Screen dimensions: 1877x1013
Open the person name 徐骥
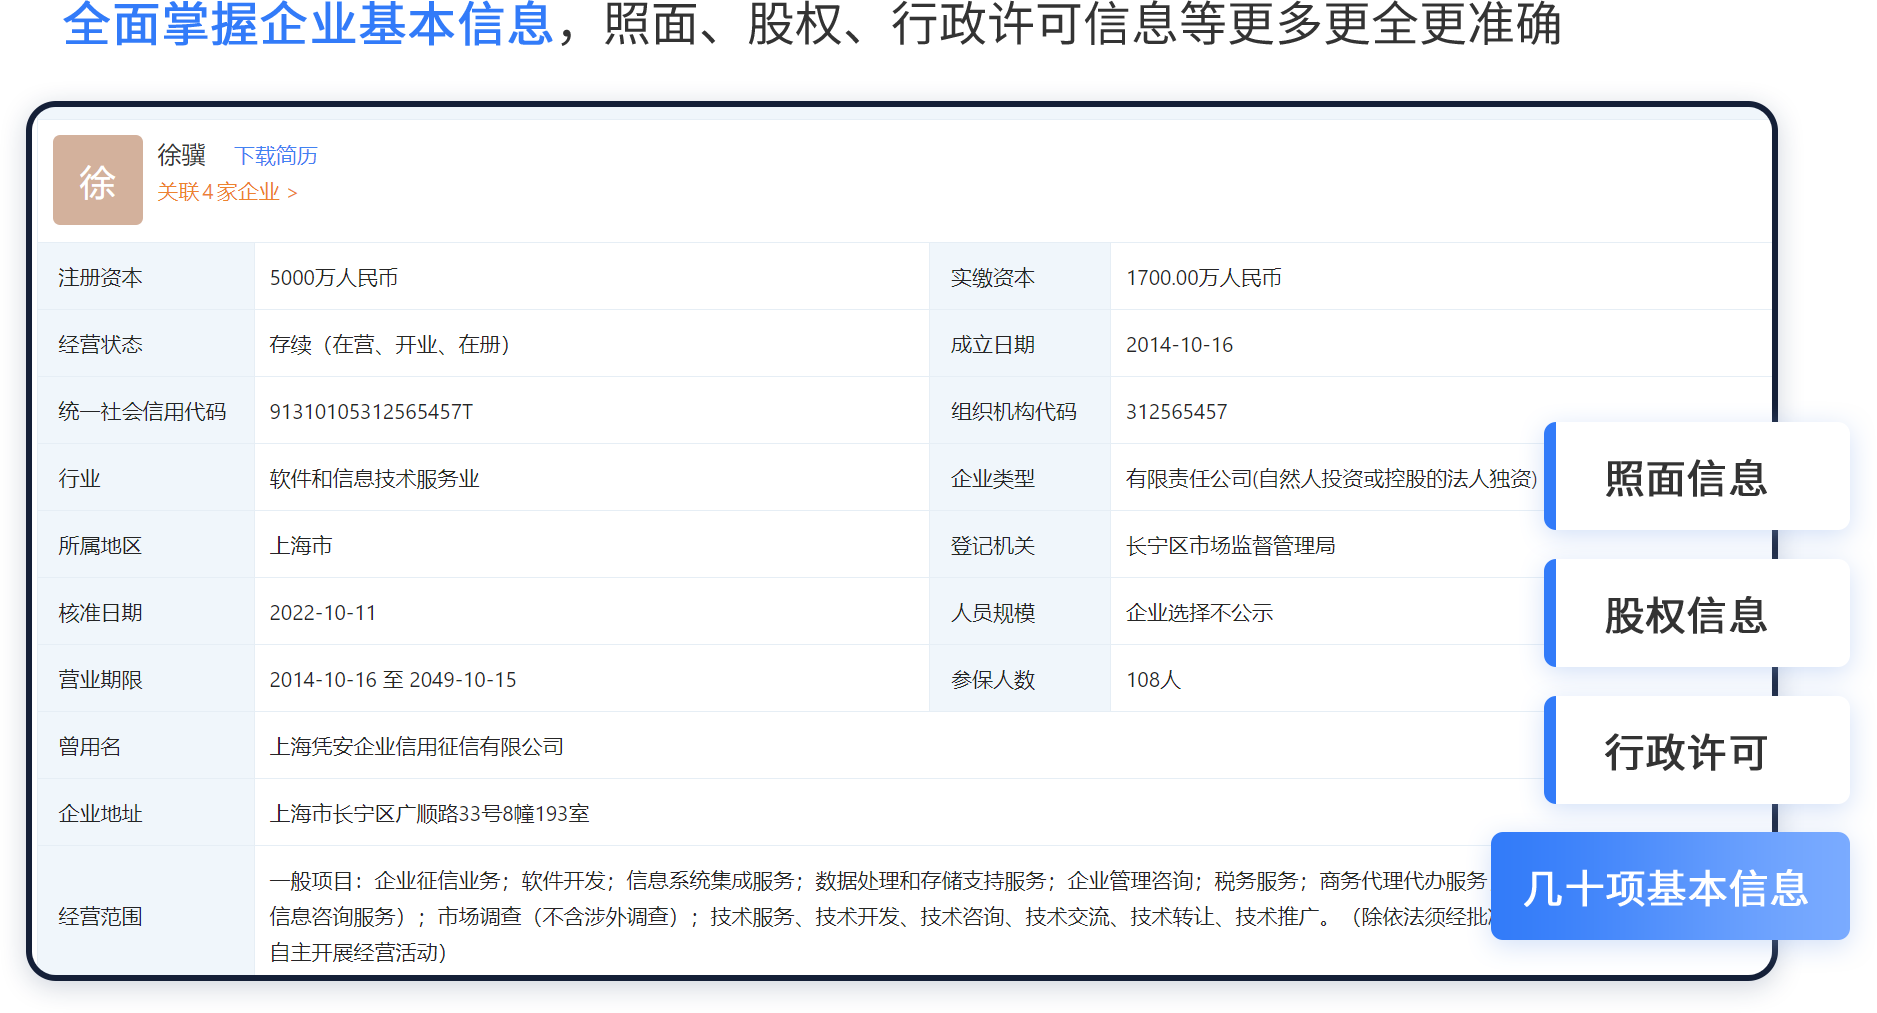tap(181, 155)
